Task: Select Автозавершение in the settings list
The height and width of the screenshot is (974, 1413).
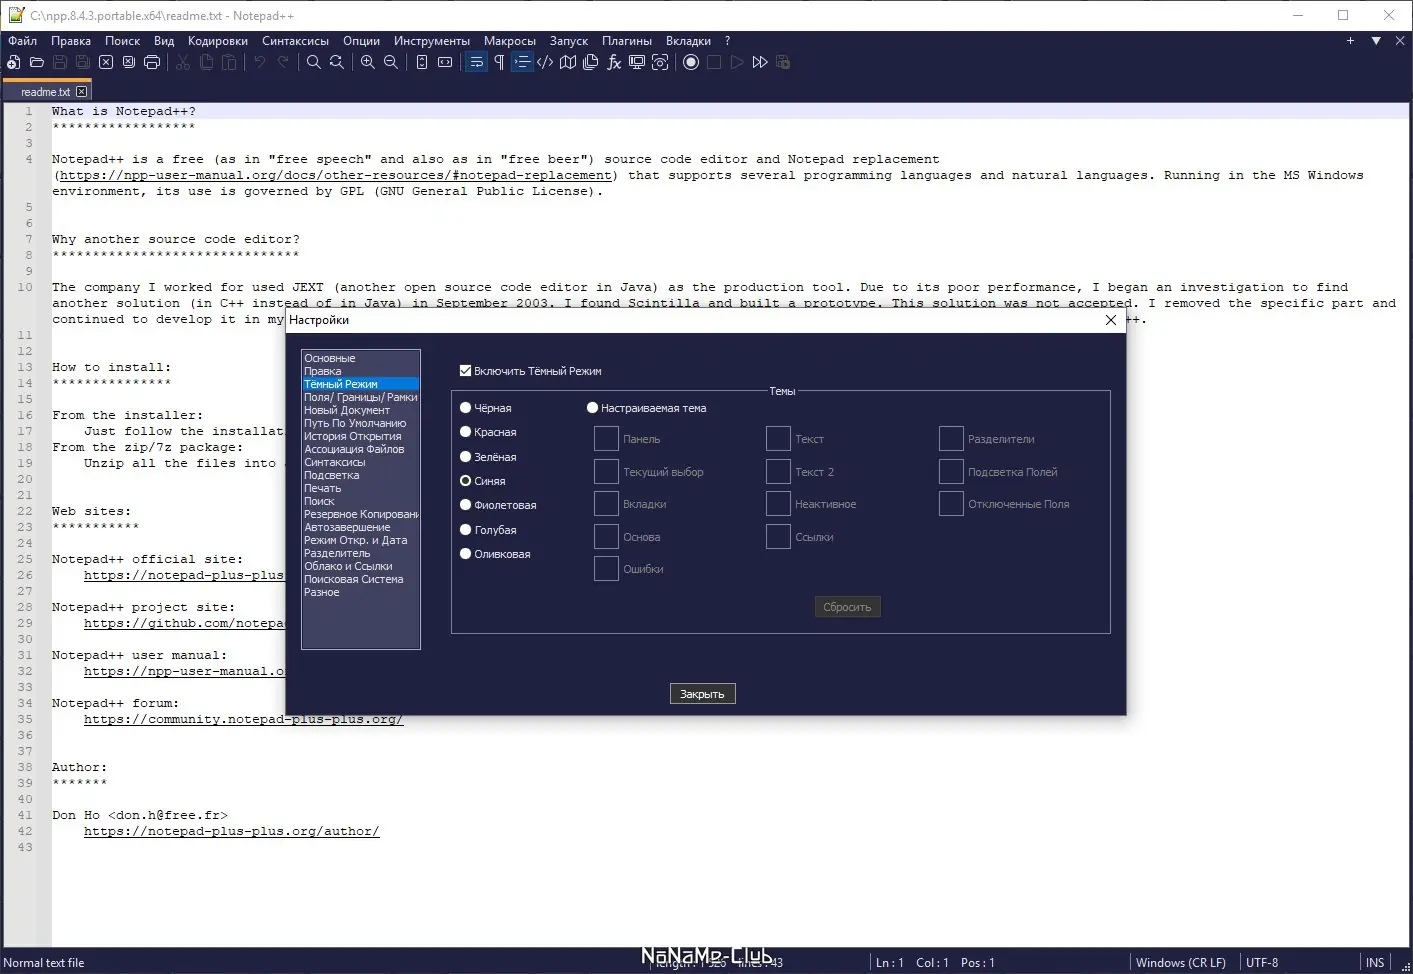Action: (360, 527)
